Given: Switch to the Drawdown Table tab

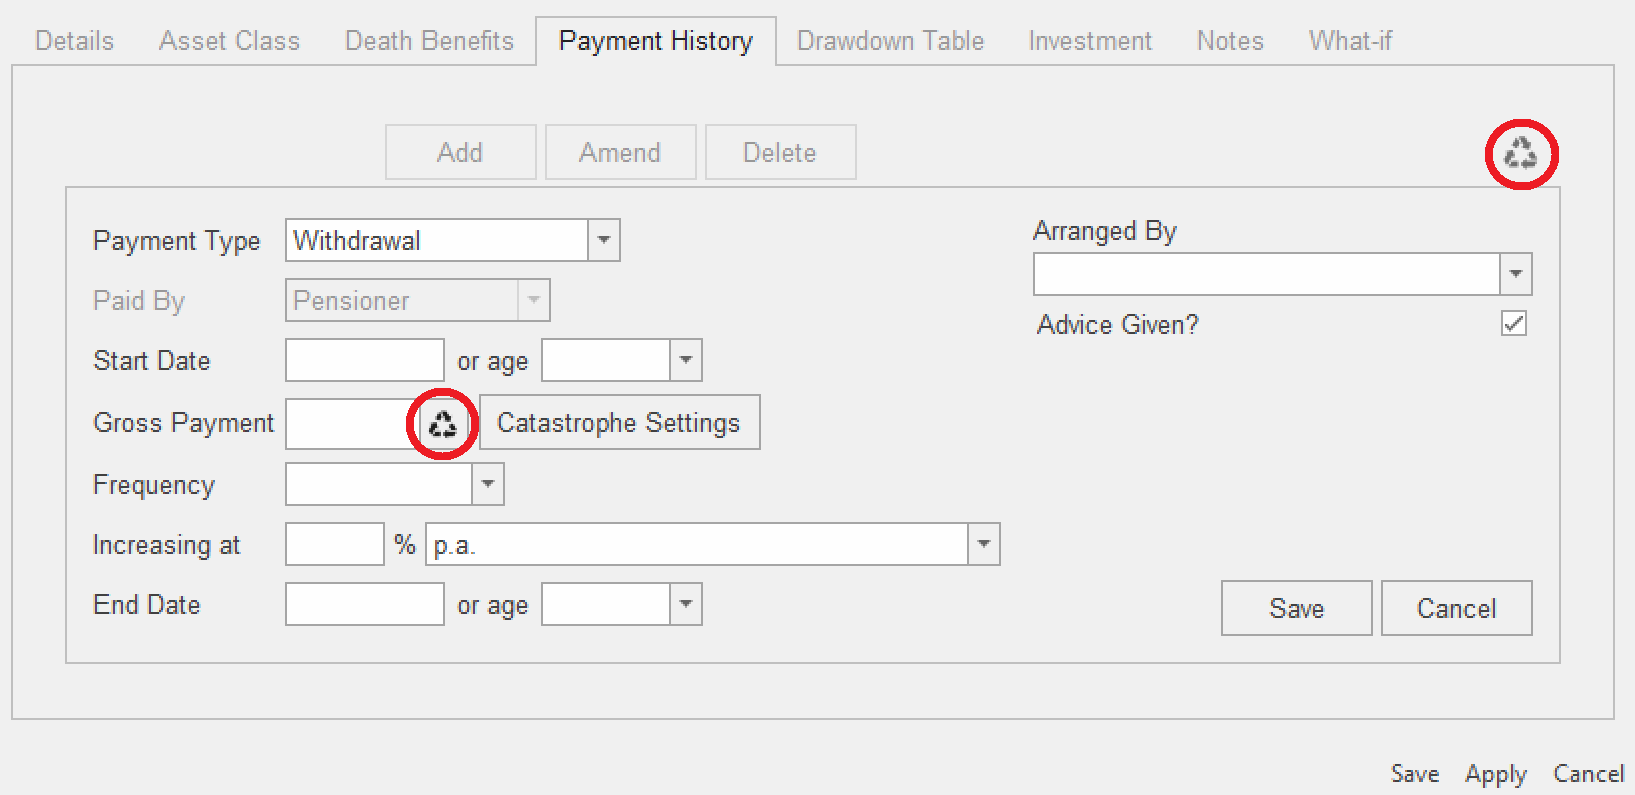Looking at the screenshot, I should [x=890, y=41].
